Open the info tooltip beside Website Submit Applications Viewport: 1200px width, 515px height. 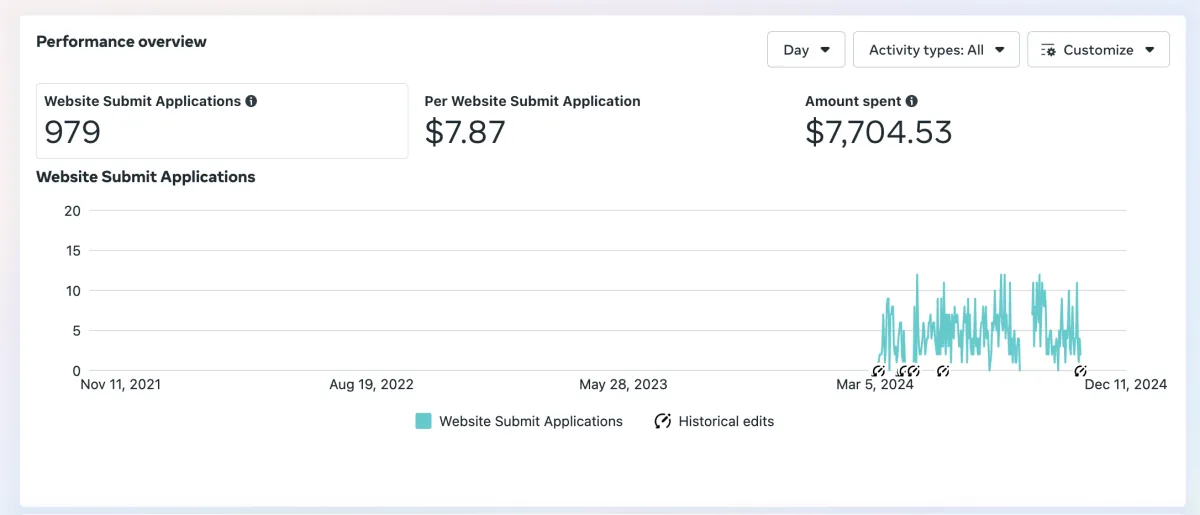[x=251, y=101]
